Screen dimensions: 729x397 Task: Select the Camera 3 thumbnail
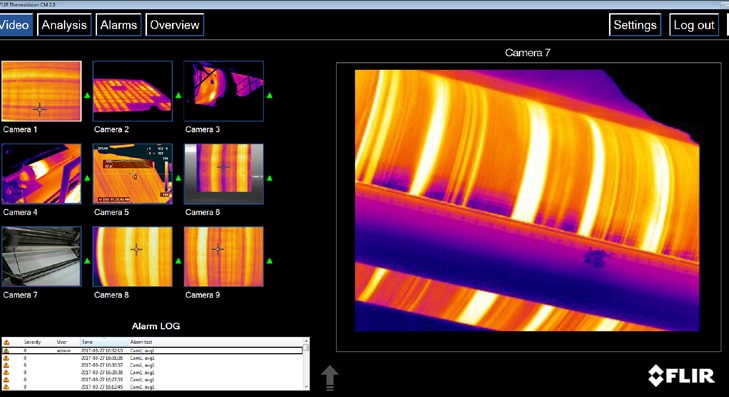click(x=224, y=91)
